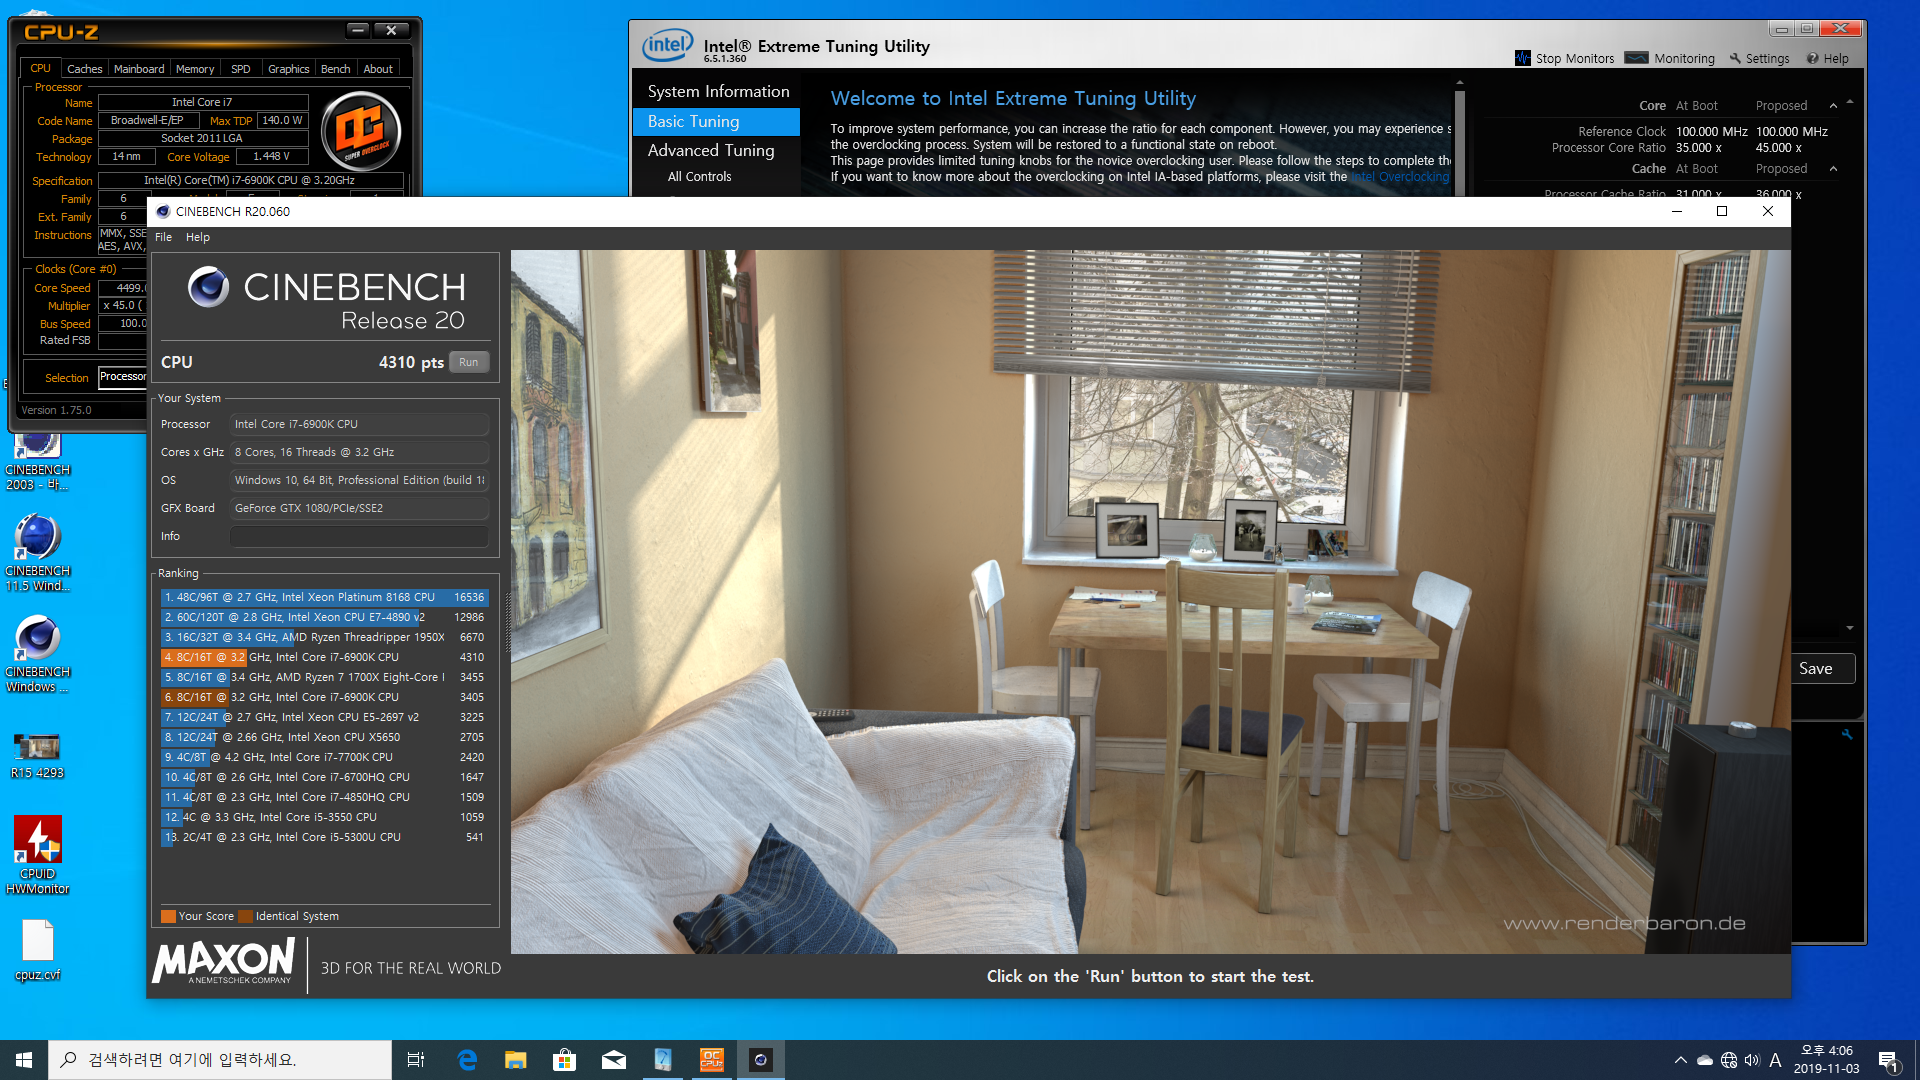Launch Microsoft Edge from the taskbar
The width and height of the screenshot is (1920, 1080).
(467, 1060)
